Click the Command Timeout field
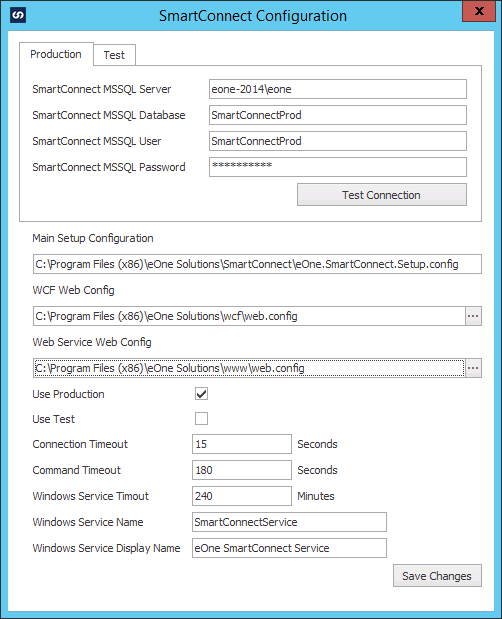 [242, 470]
